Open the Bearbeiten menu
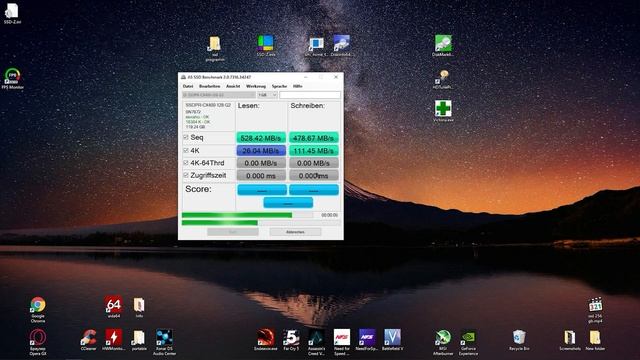 pyautogui.click(x=209, y=86)
